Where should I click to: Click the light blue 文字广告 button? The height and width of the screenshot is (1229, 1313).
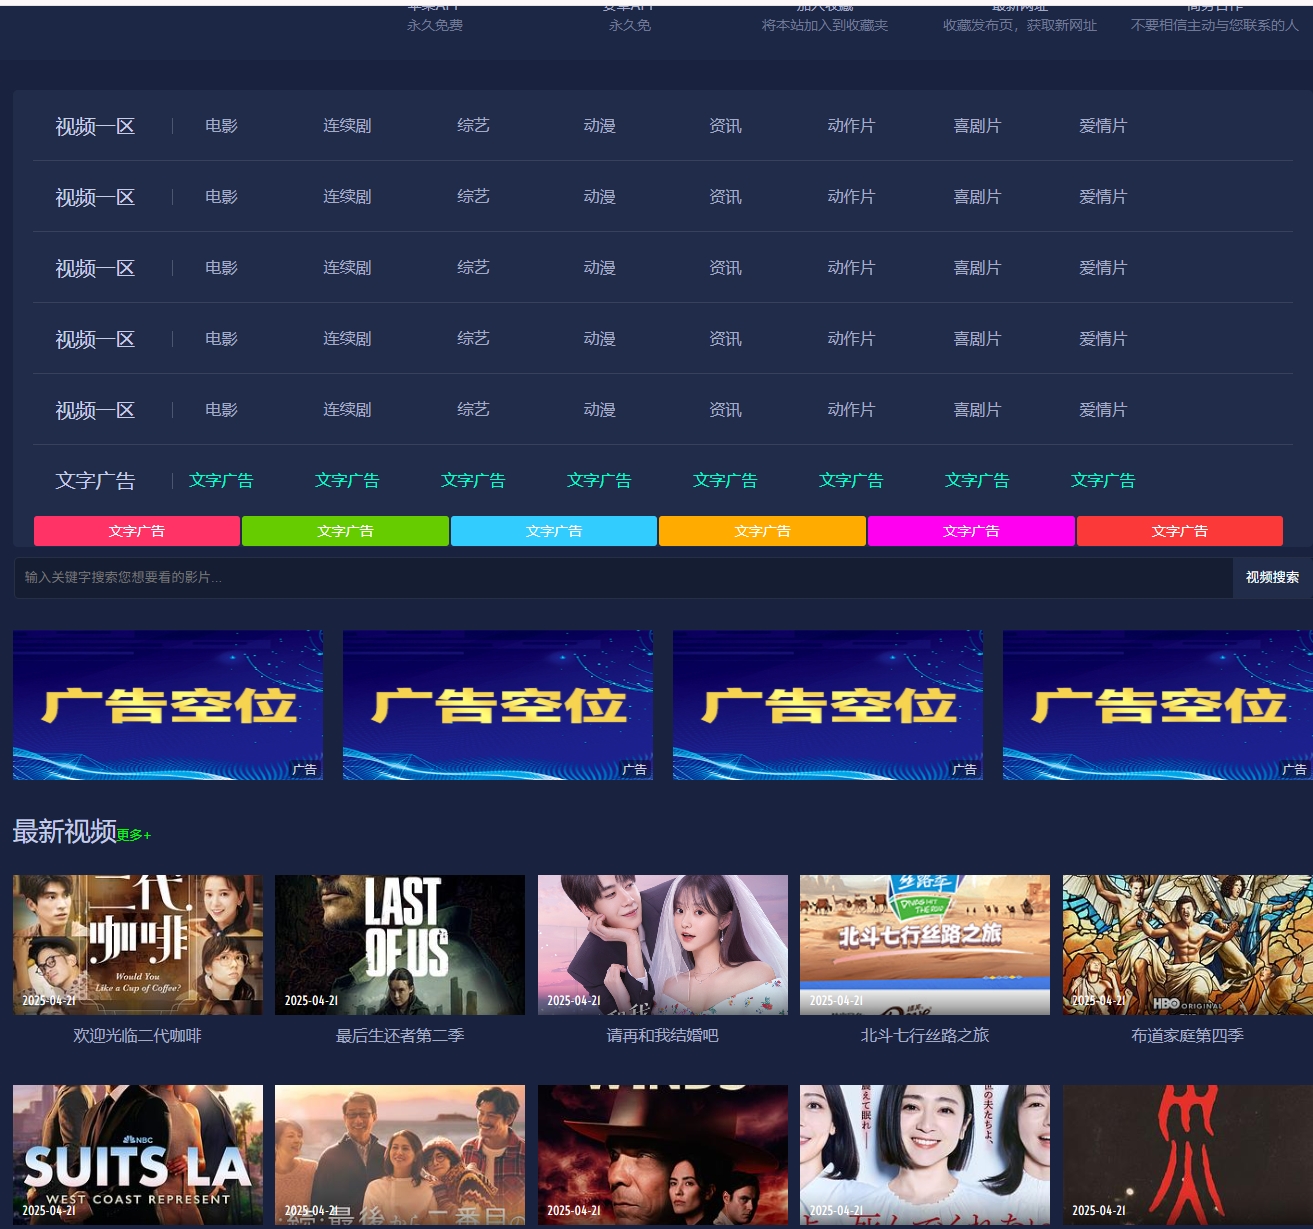(554, 531)
